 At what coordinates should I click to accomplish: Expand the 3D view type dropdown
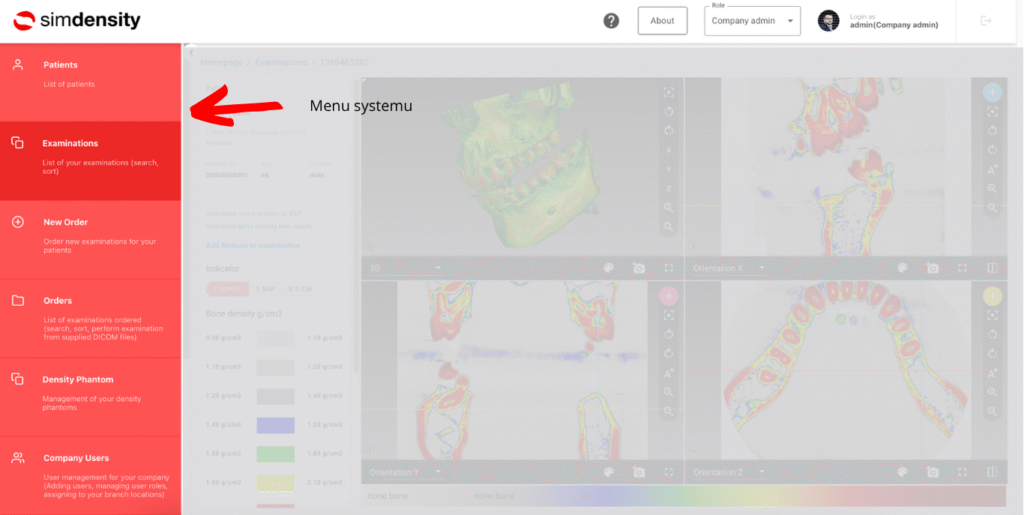437,268
